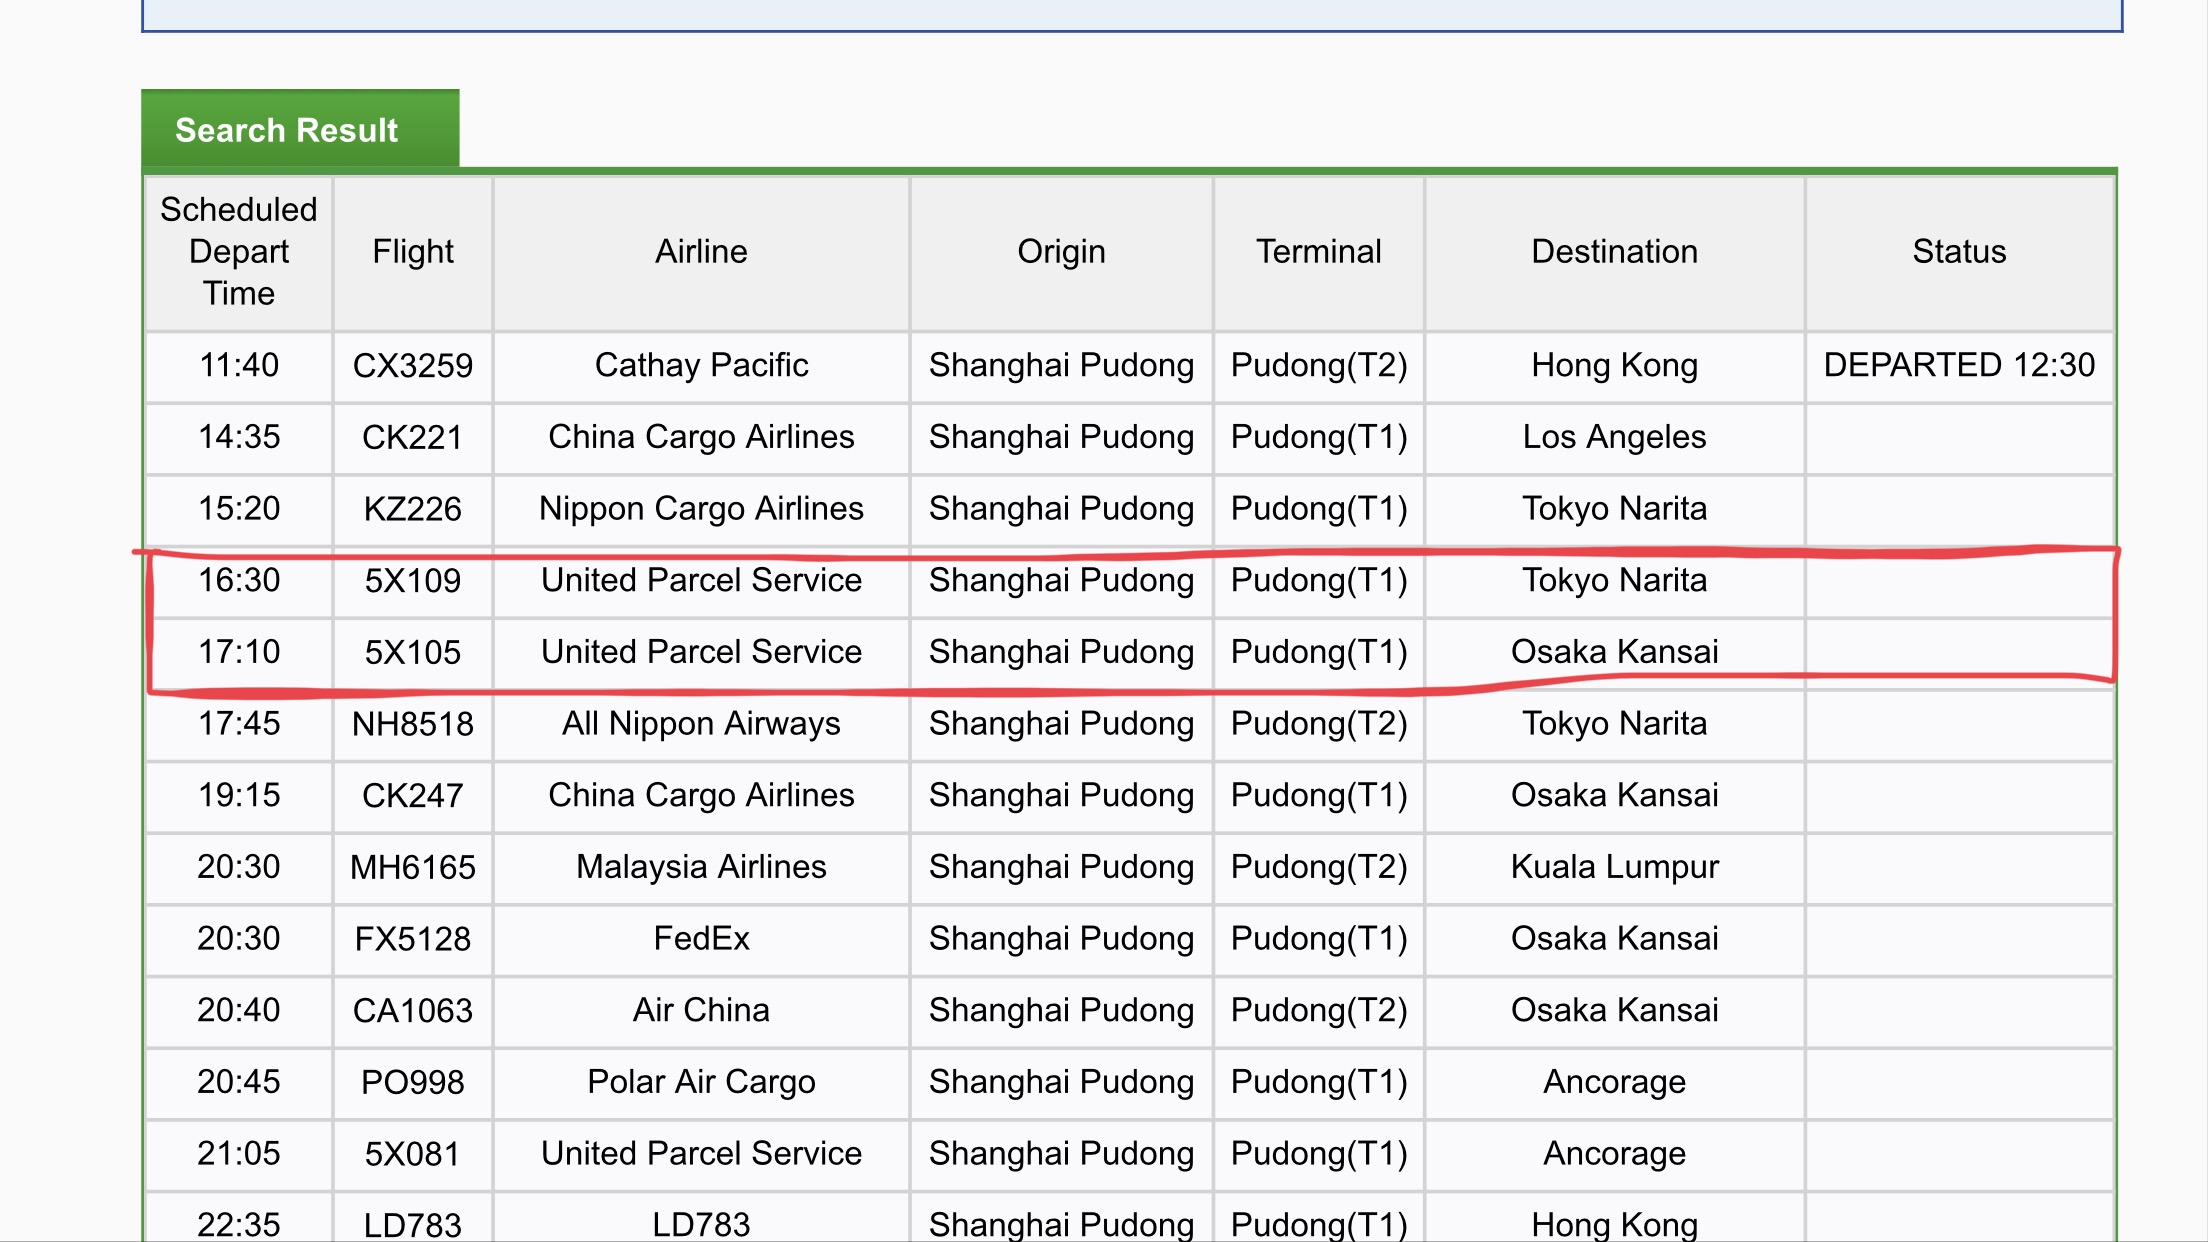Select flight CA1063 Air China
Image resolution: width=2208 pixels, height=1242 pixels.
pos(413,1011)
